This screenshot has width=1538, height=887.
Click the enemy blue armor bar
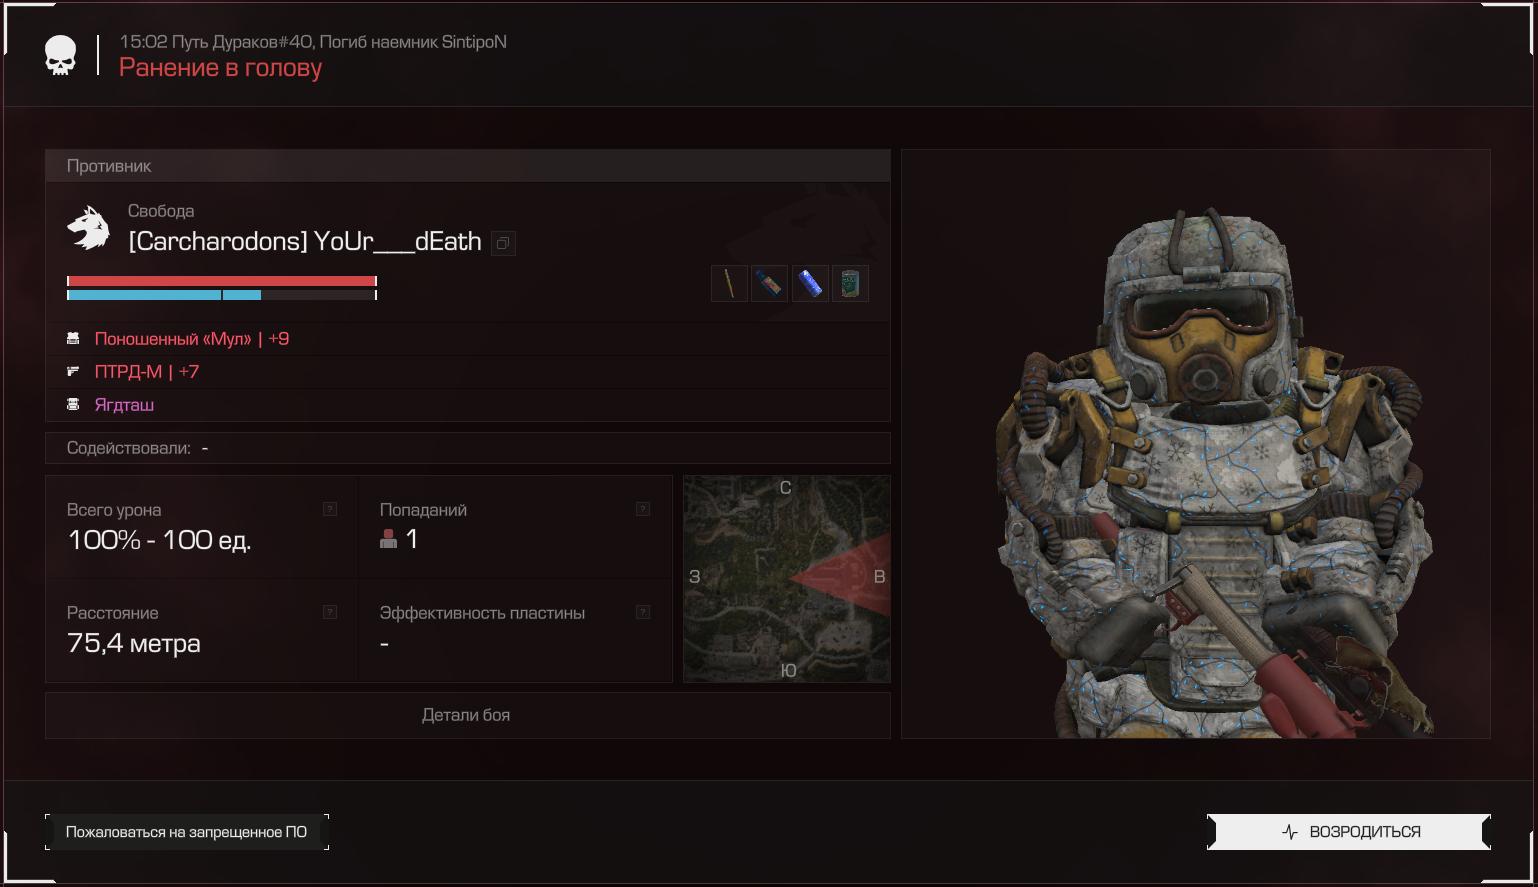222,295
